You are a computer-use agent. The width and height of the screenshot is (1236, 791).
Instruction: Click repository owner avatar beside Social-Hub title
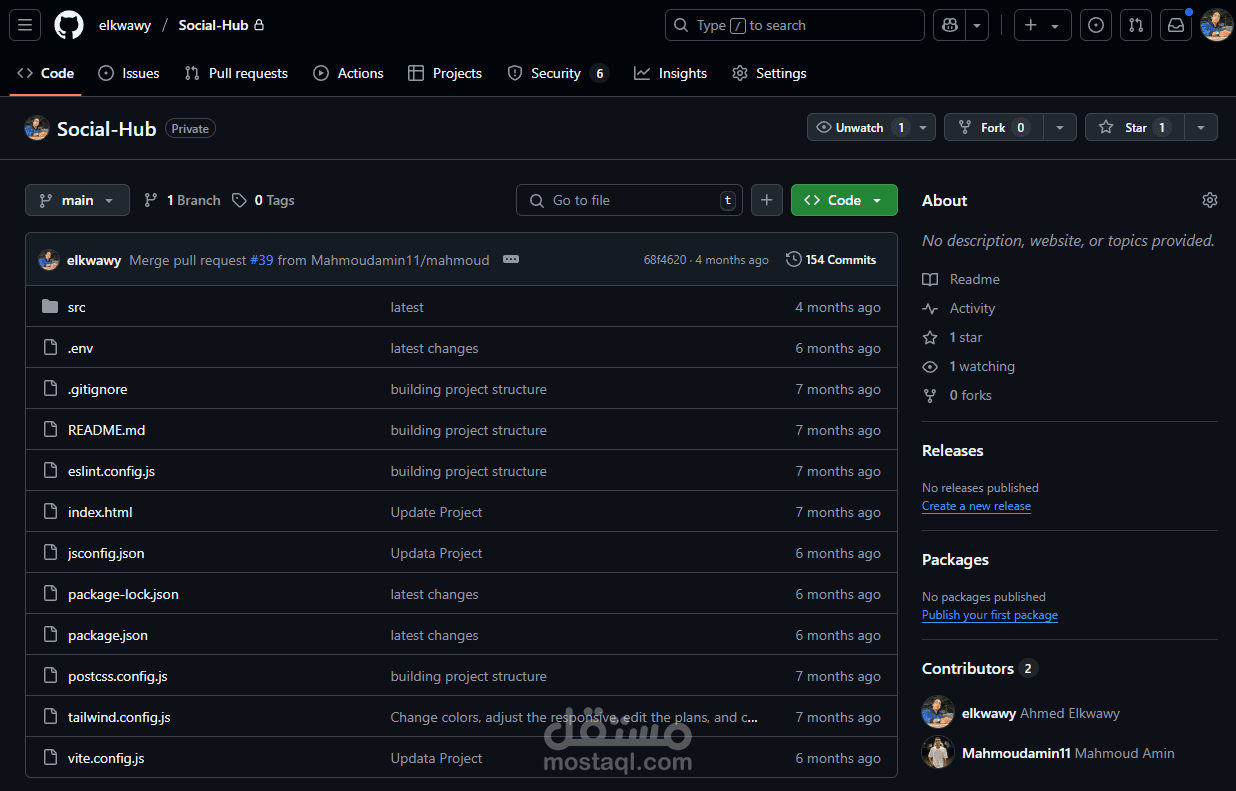[37, 128]
